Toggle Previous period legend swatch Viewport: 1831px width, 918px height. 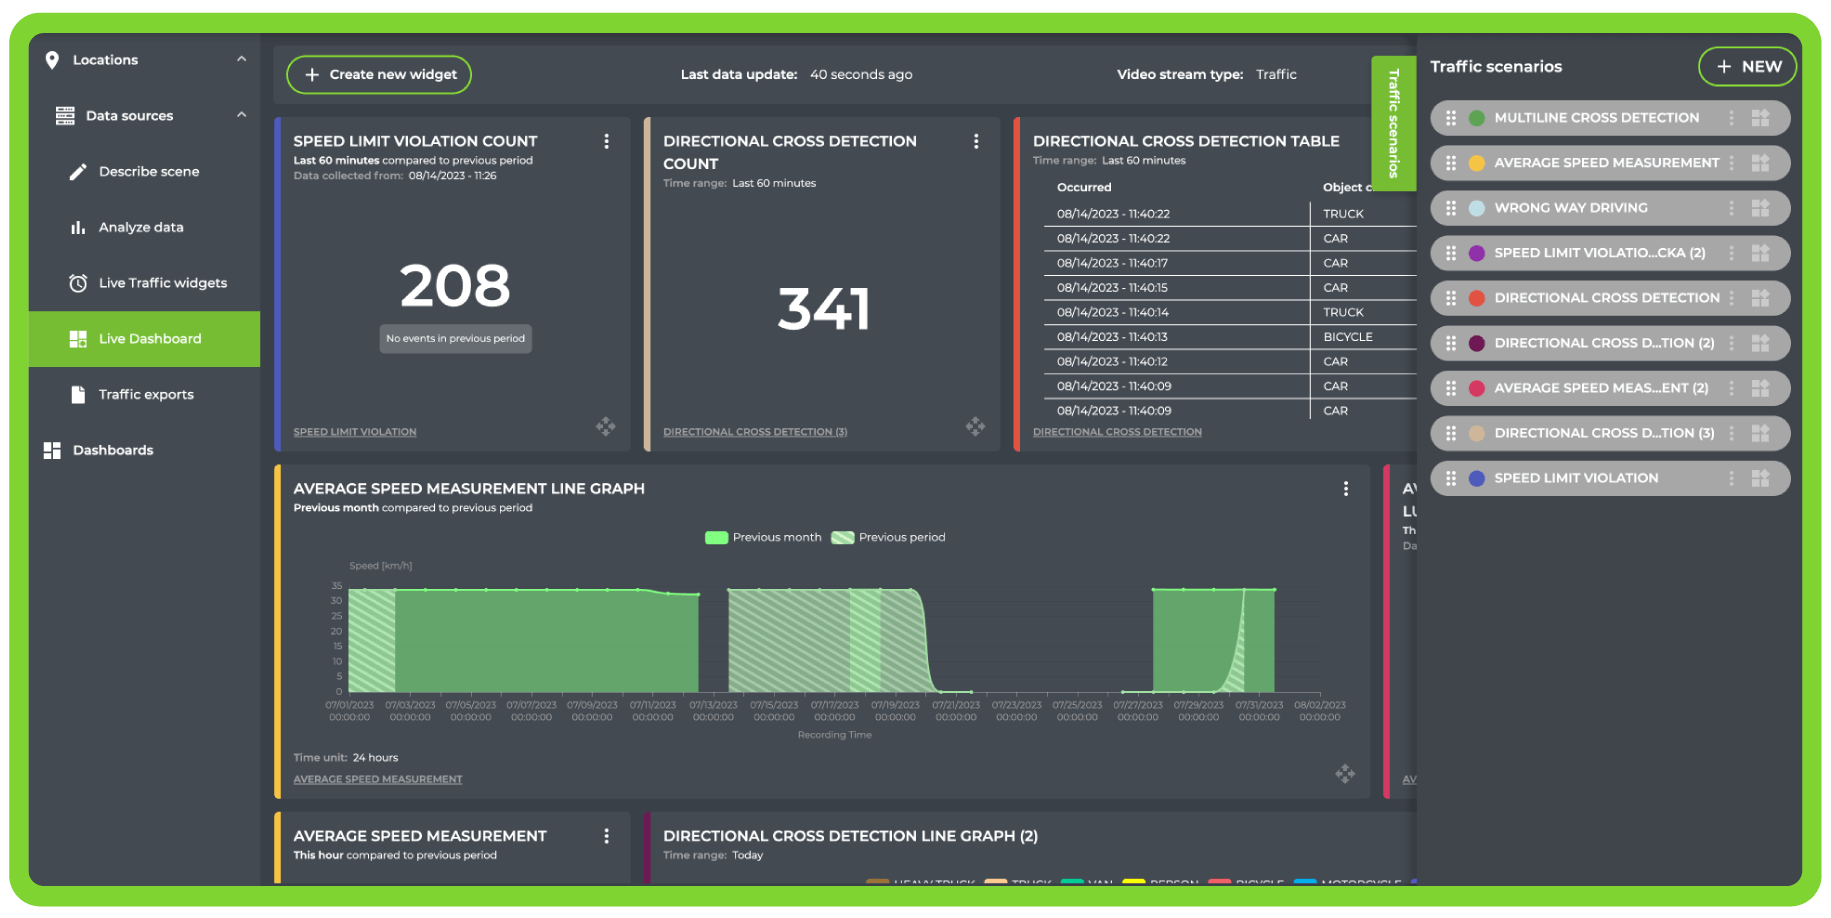(x=843, y=538)
